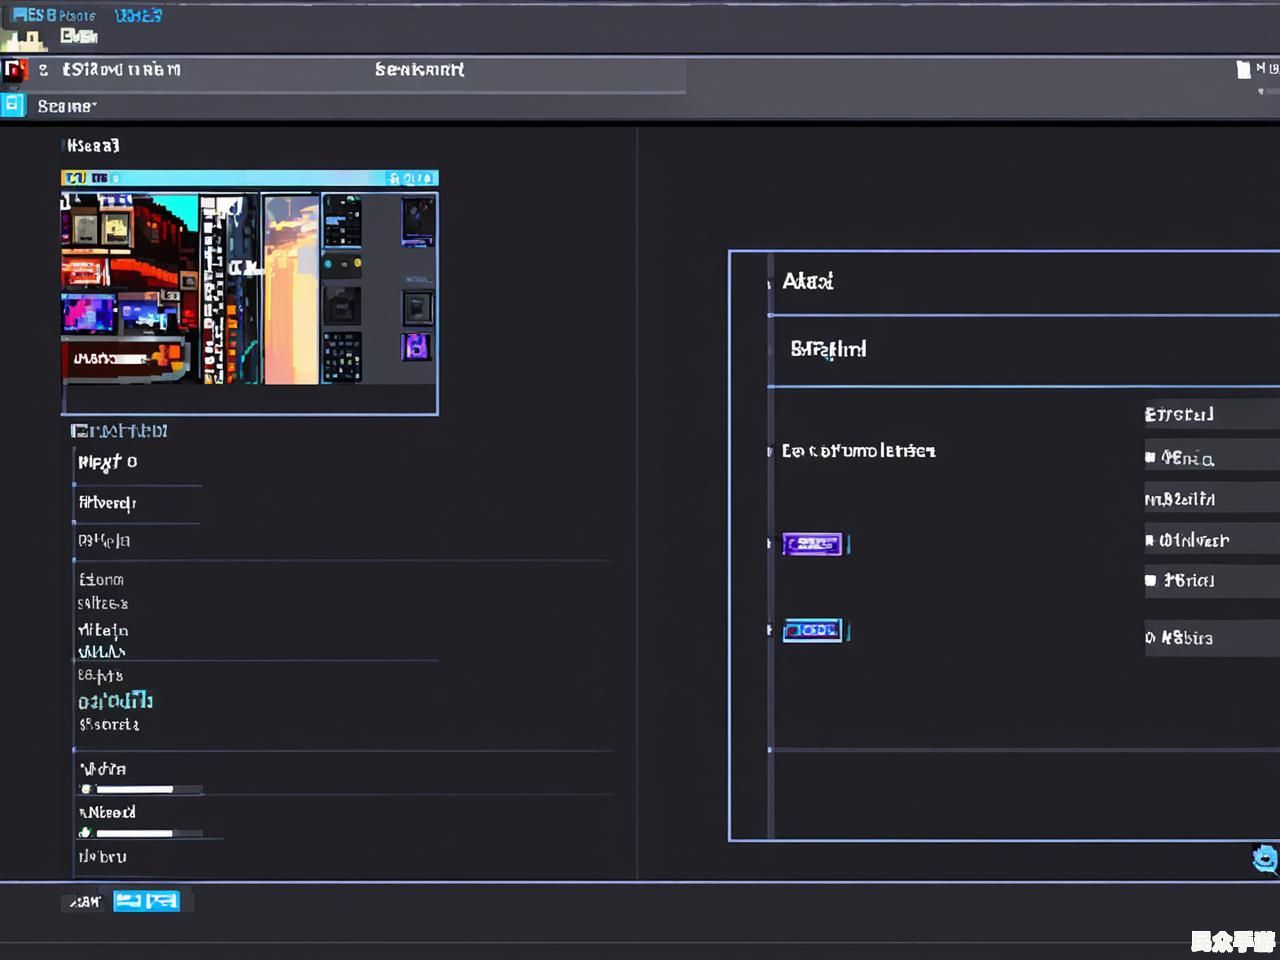Open the first menu in the top title bar

(x=54, y=15)
